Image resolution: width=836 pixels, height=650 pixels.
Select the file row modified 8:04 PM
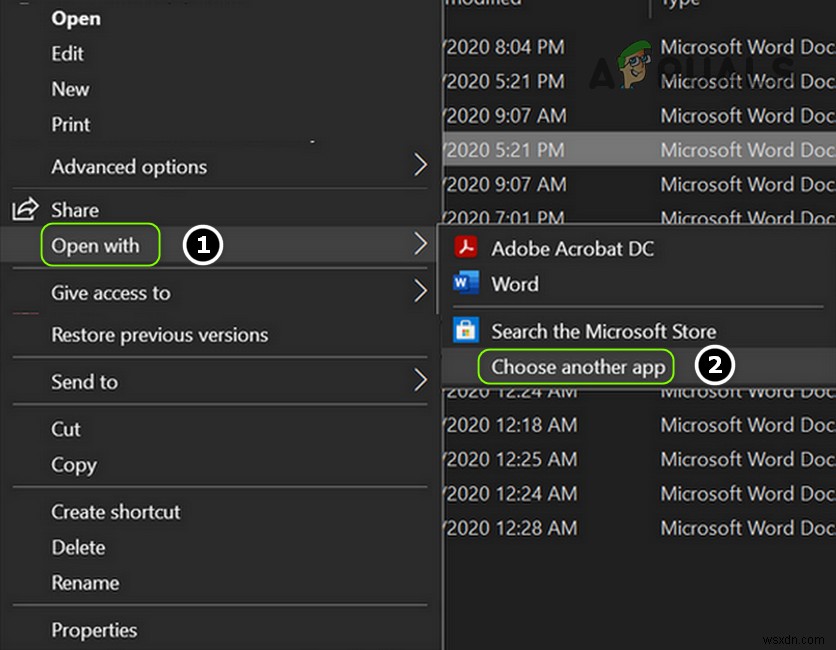tap(640, 47)
